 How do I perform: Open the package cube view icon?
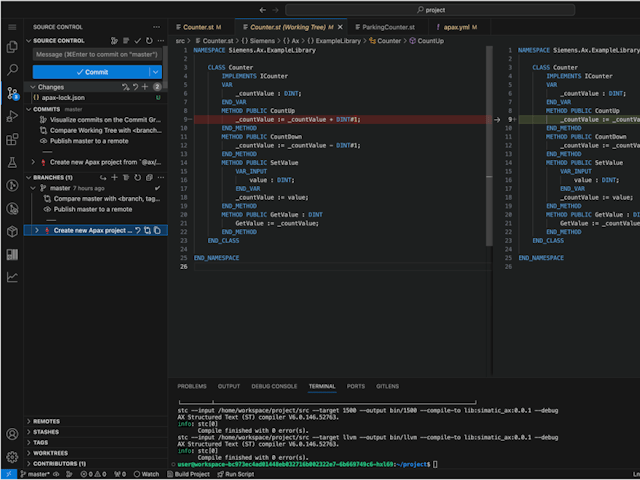pos(12,231)
